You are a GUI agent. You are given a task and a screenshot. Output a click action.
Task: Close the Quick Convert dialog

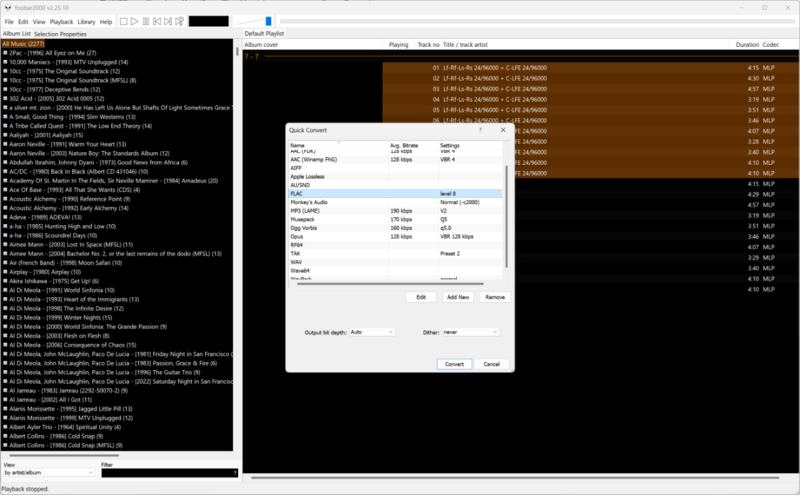tap(503, 130)
